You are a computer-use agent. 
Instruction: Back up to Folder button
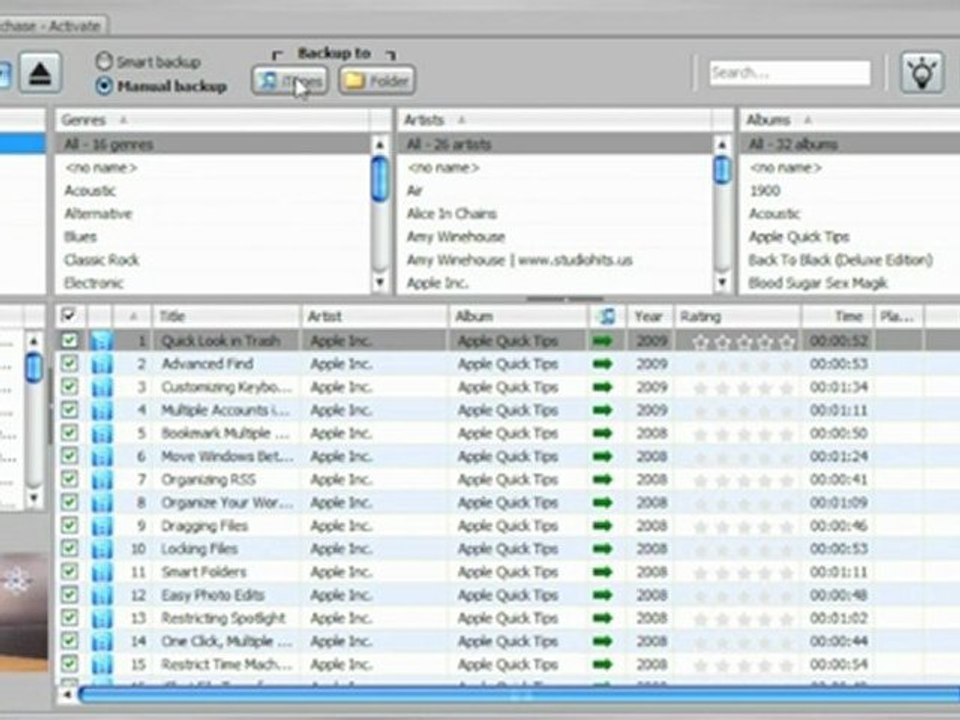[x=377, y=80]
